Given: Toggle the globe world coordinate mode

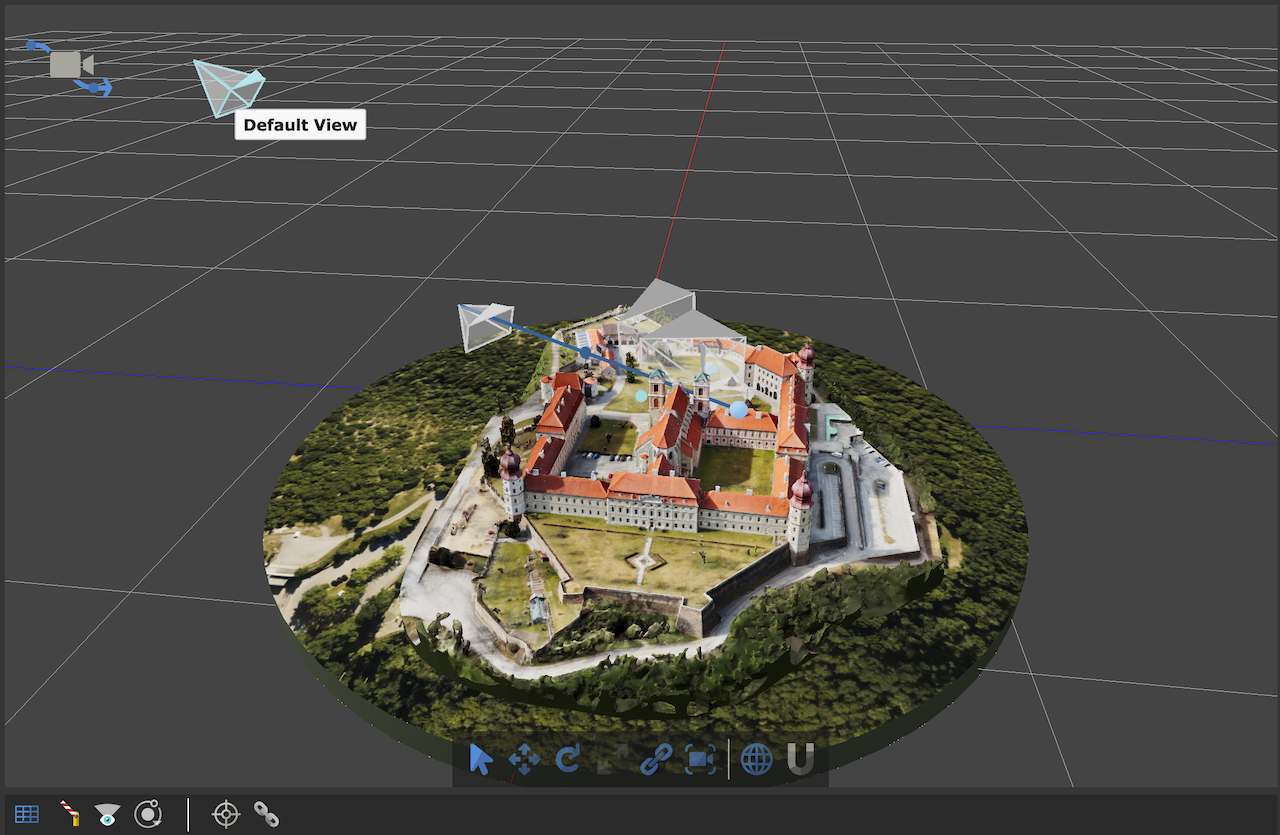Looking at the screenshot, I should click(756, 760).
